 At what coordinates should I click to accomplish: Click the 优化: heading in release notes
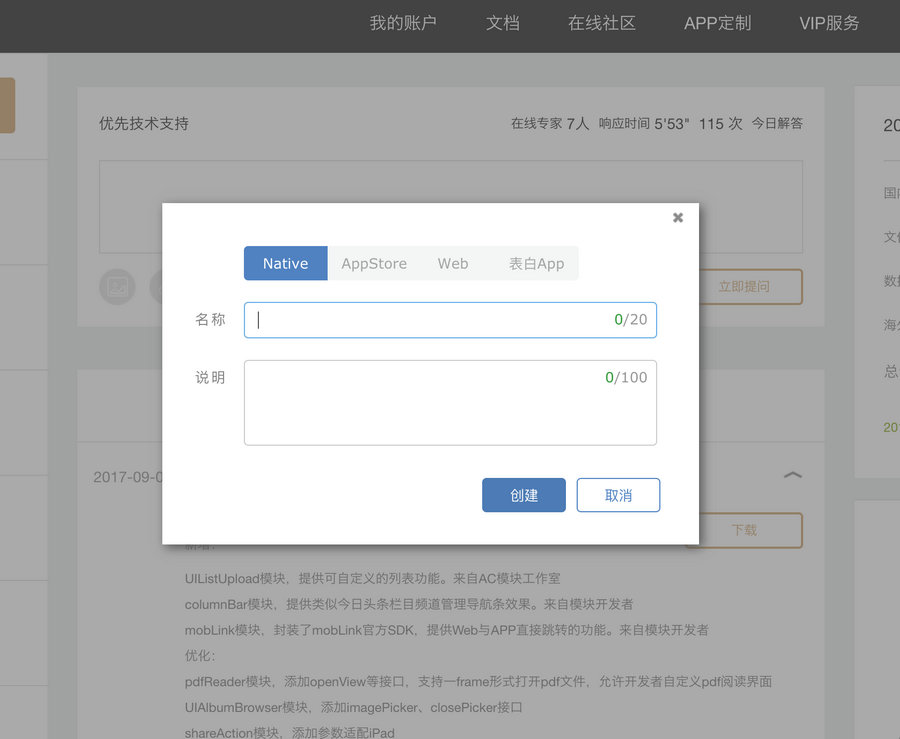click(200, 656)
